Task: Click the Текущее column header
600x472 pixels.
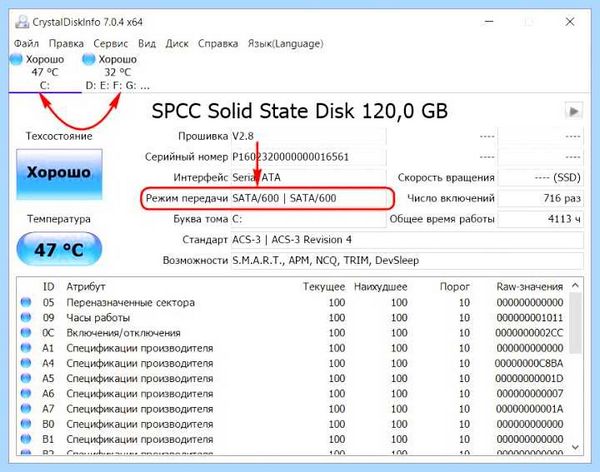Action: [324, 287]
